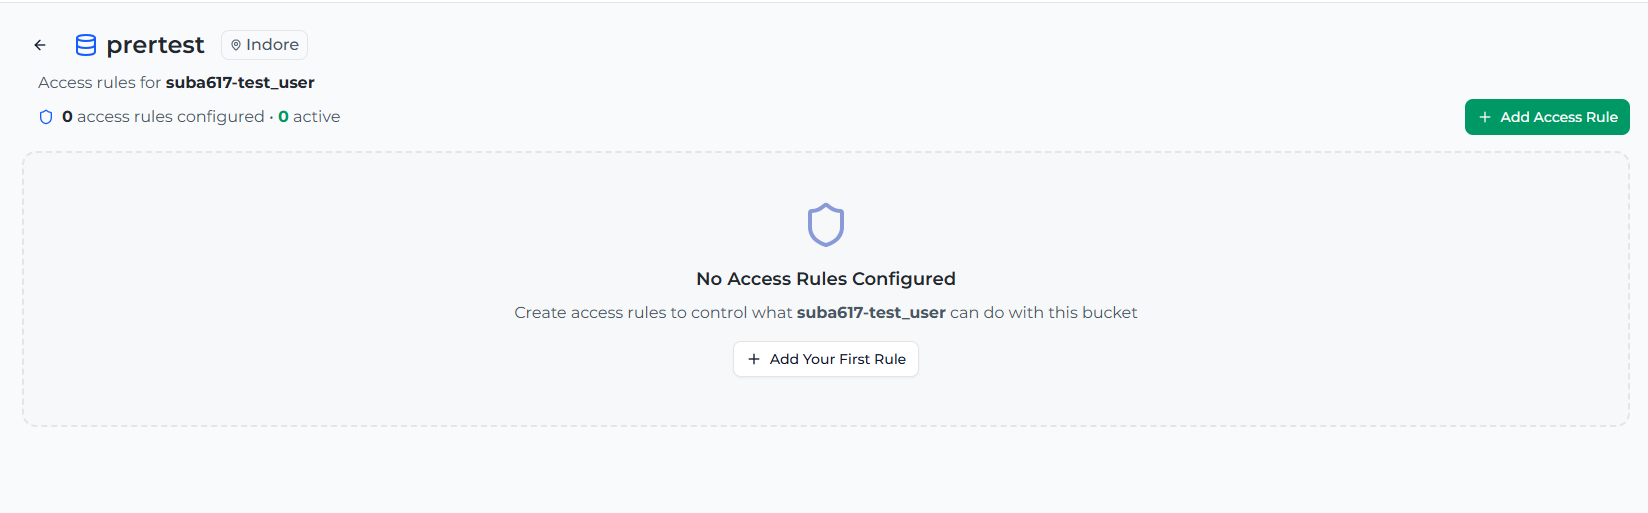Click the location pin icon beside Indore
Screen dimensions: 1648x513
pos(236,45)
